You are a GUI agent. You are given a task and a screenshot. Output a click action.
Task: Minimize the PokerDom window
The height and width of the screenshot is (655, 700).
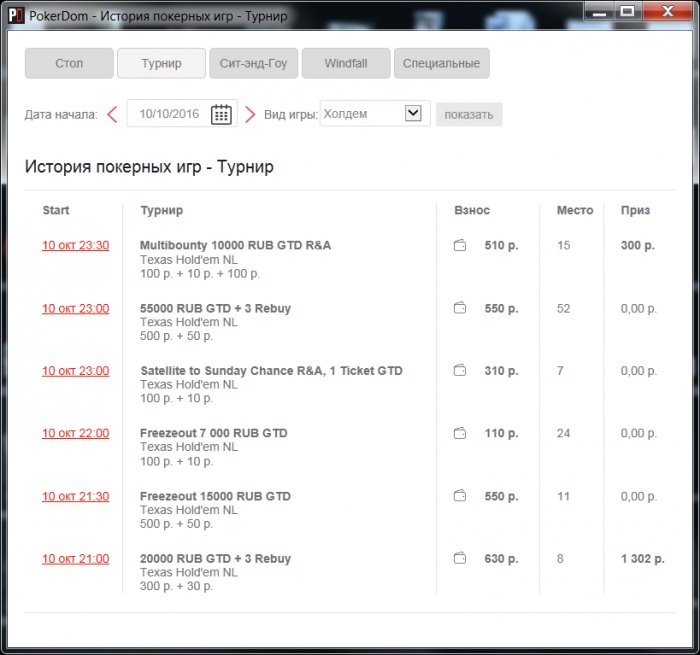point(599,12)
